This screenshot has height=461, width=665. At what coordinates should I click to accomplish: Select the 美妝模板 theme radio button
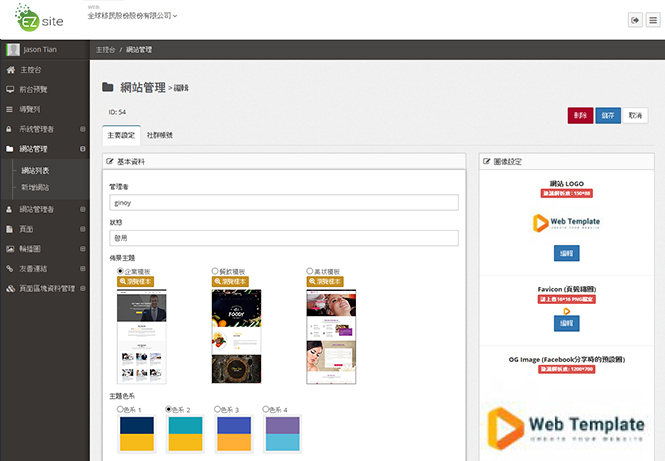[x=310, y=271]
